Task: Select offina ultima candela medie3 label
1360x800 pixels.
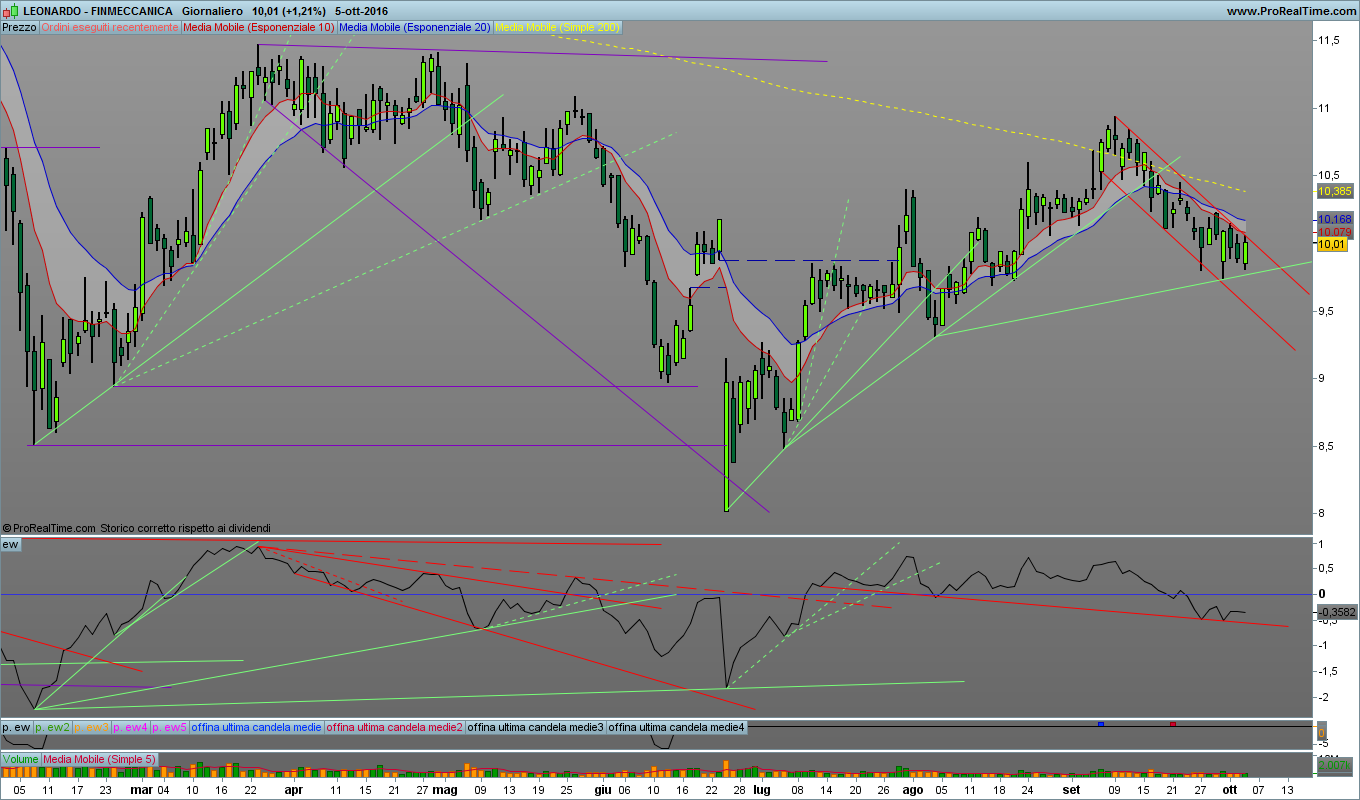Action: [535, 727]
